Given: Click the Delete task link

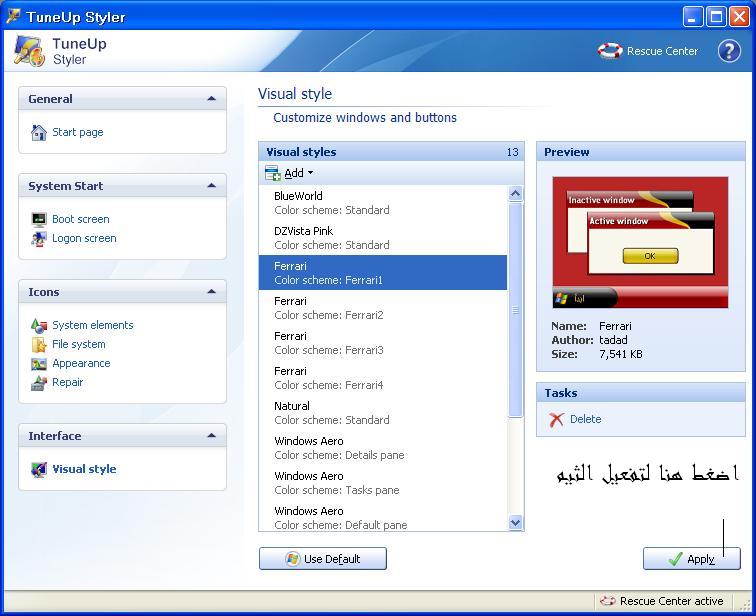Looking at the screenshot, I should point(585,419).
